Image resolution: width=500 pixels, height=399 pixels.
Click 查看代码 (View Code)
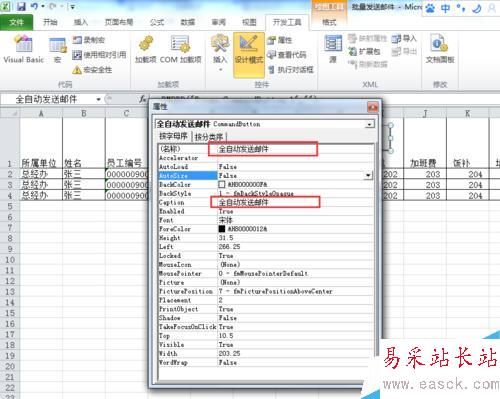click(x=287, y=55)
